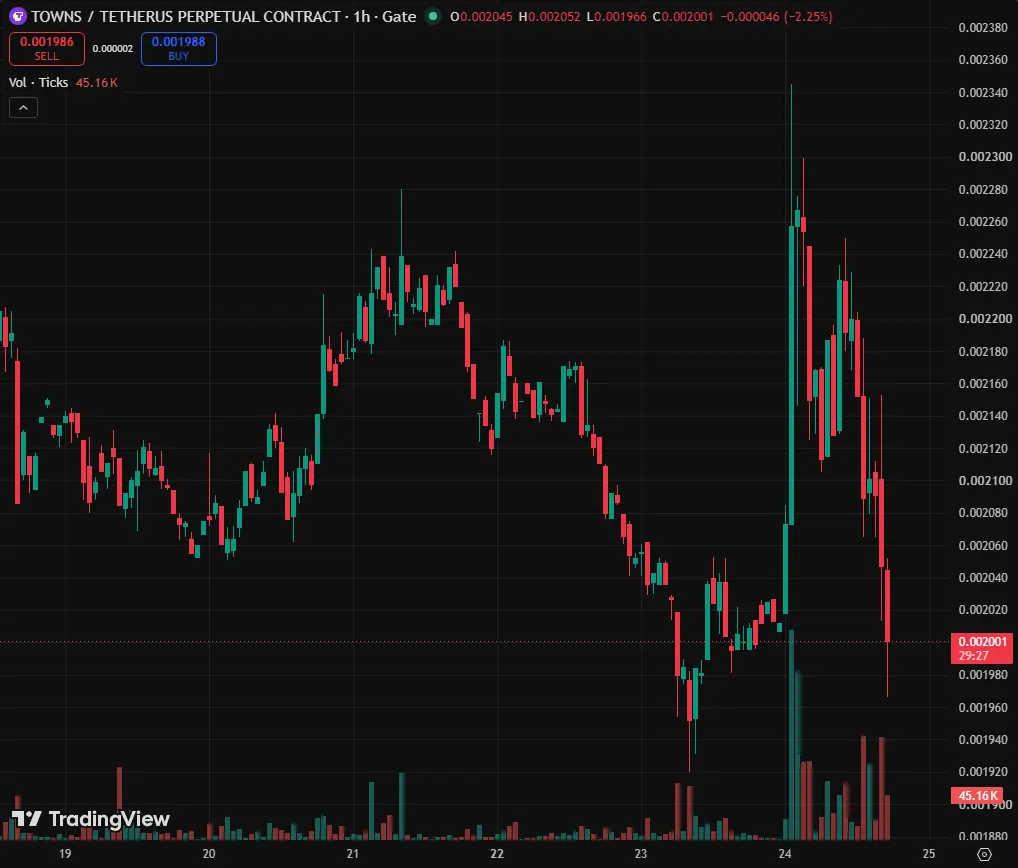Click the C0.002001 close value
The image size is (1018, 868).
point(683,16)
